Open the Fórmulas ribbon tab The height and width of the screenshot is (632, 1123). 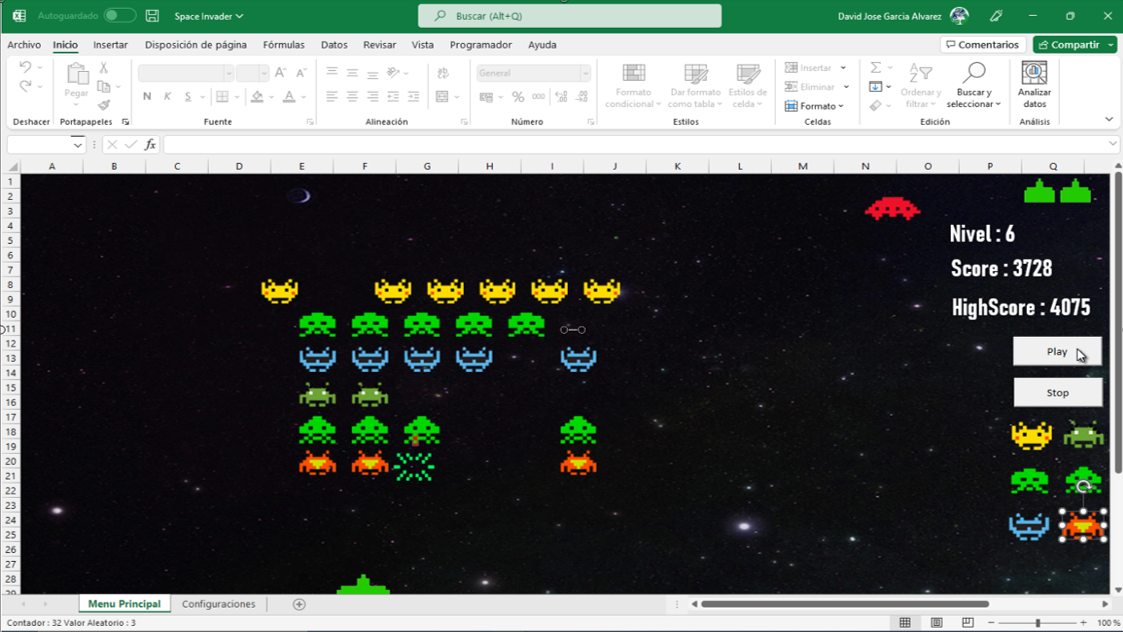[284, 44]
